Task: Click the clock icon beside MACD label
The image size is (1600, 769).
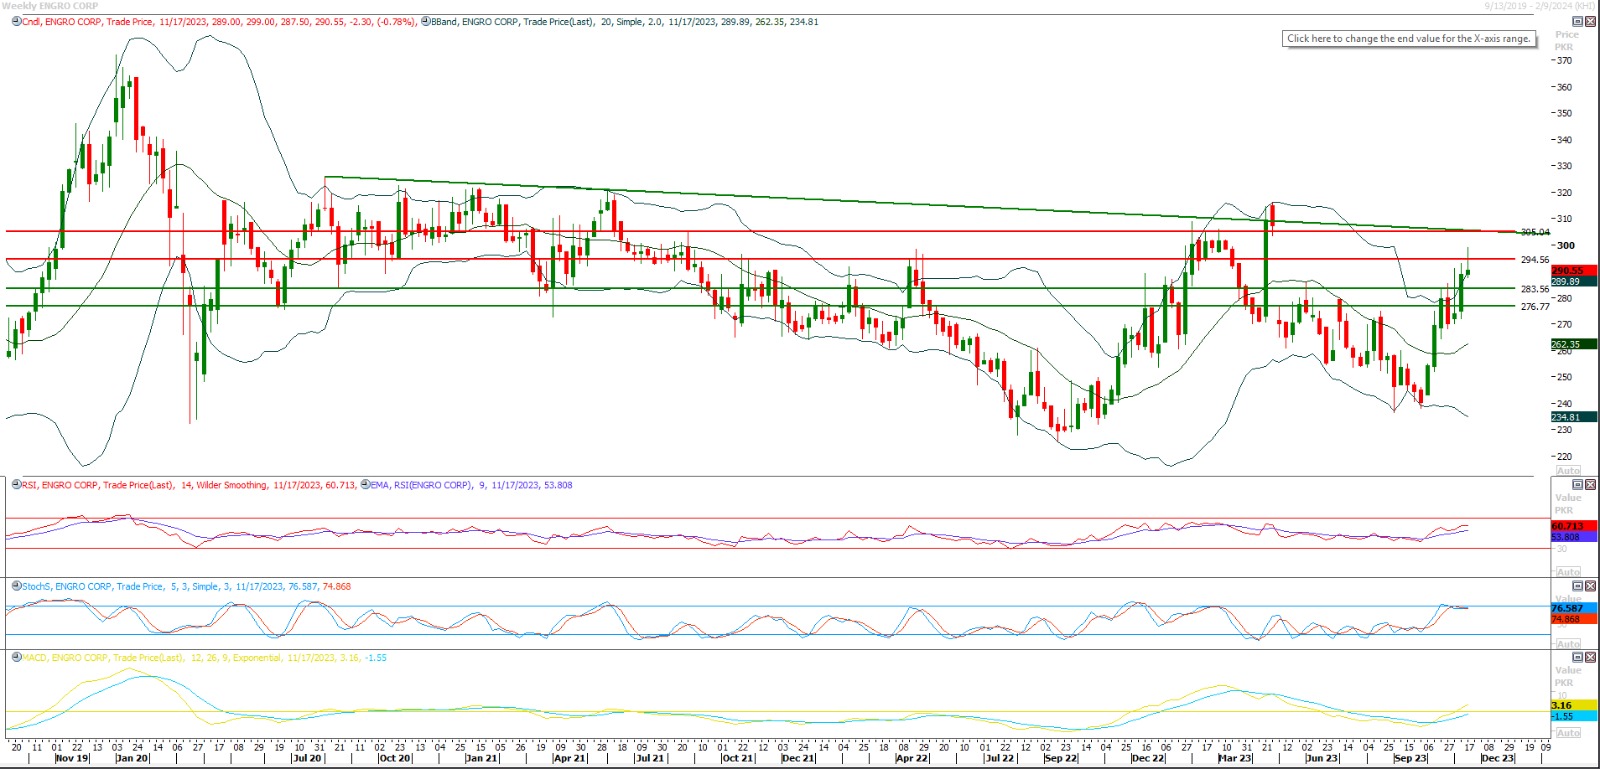Action: point(16,658)
